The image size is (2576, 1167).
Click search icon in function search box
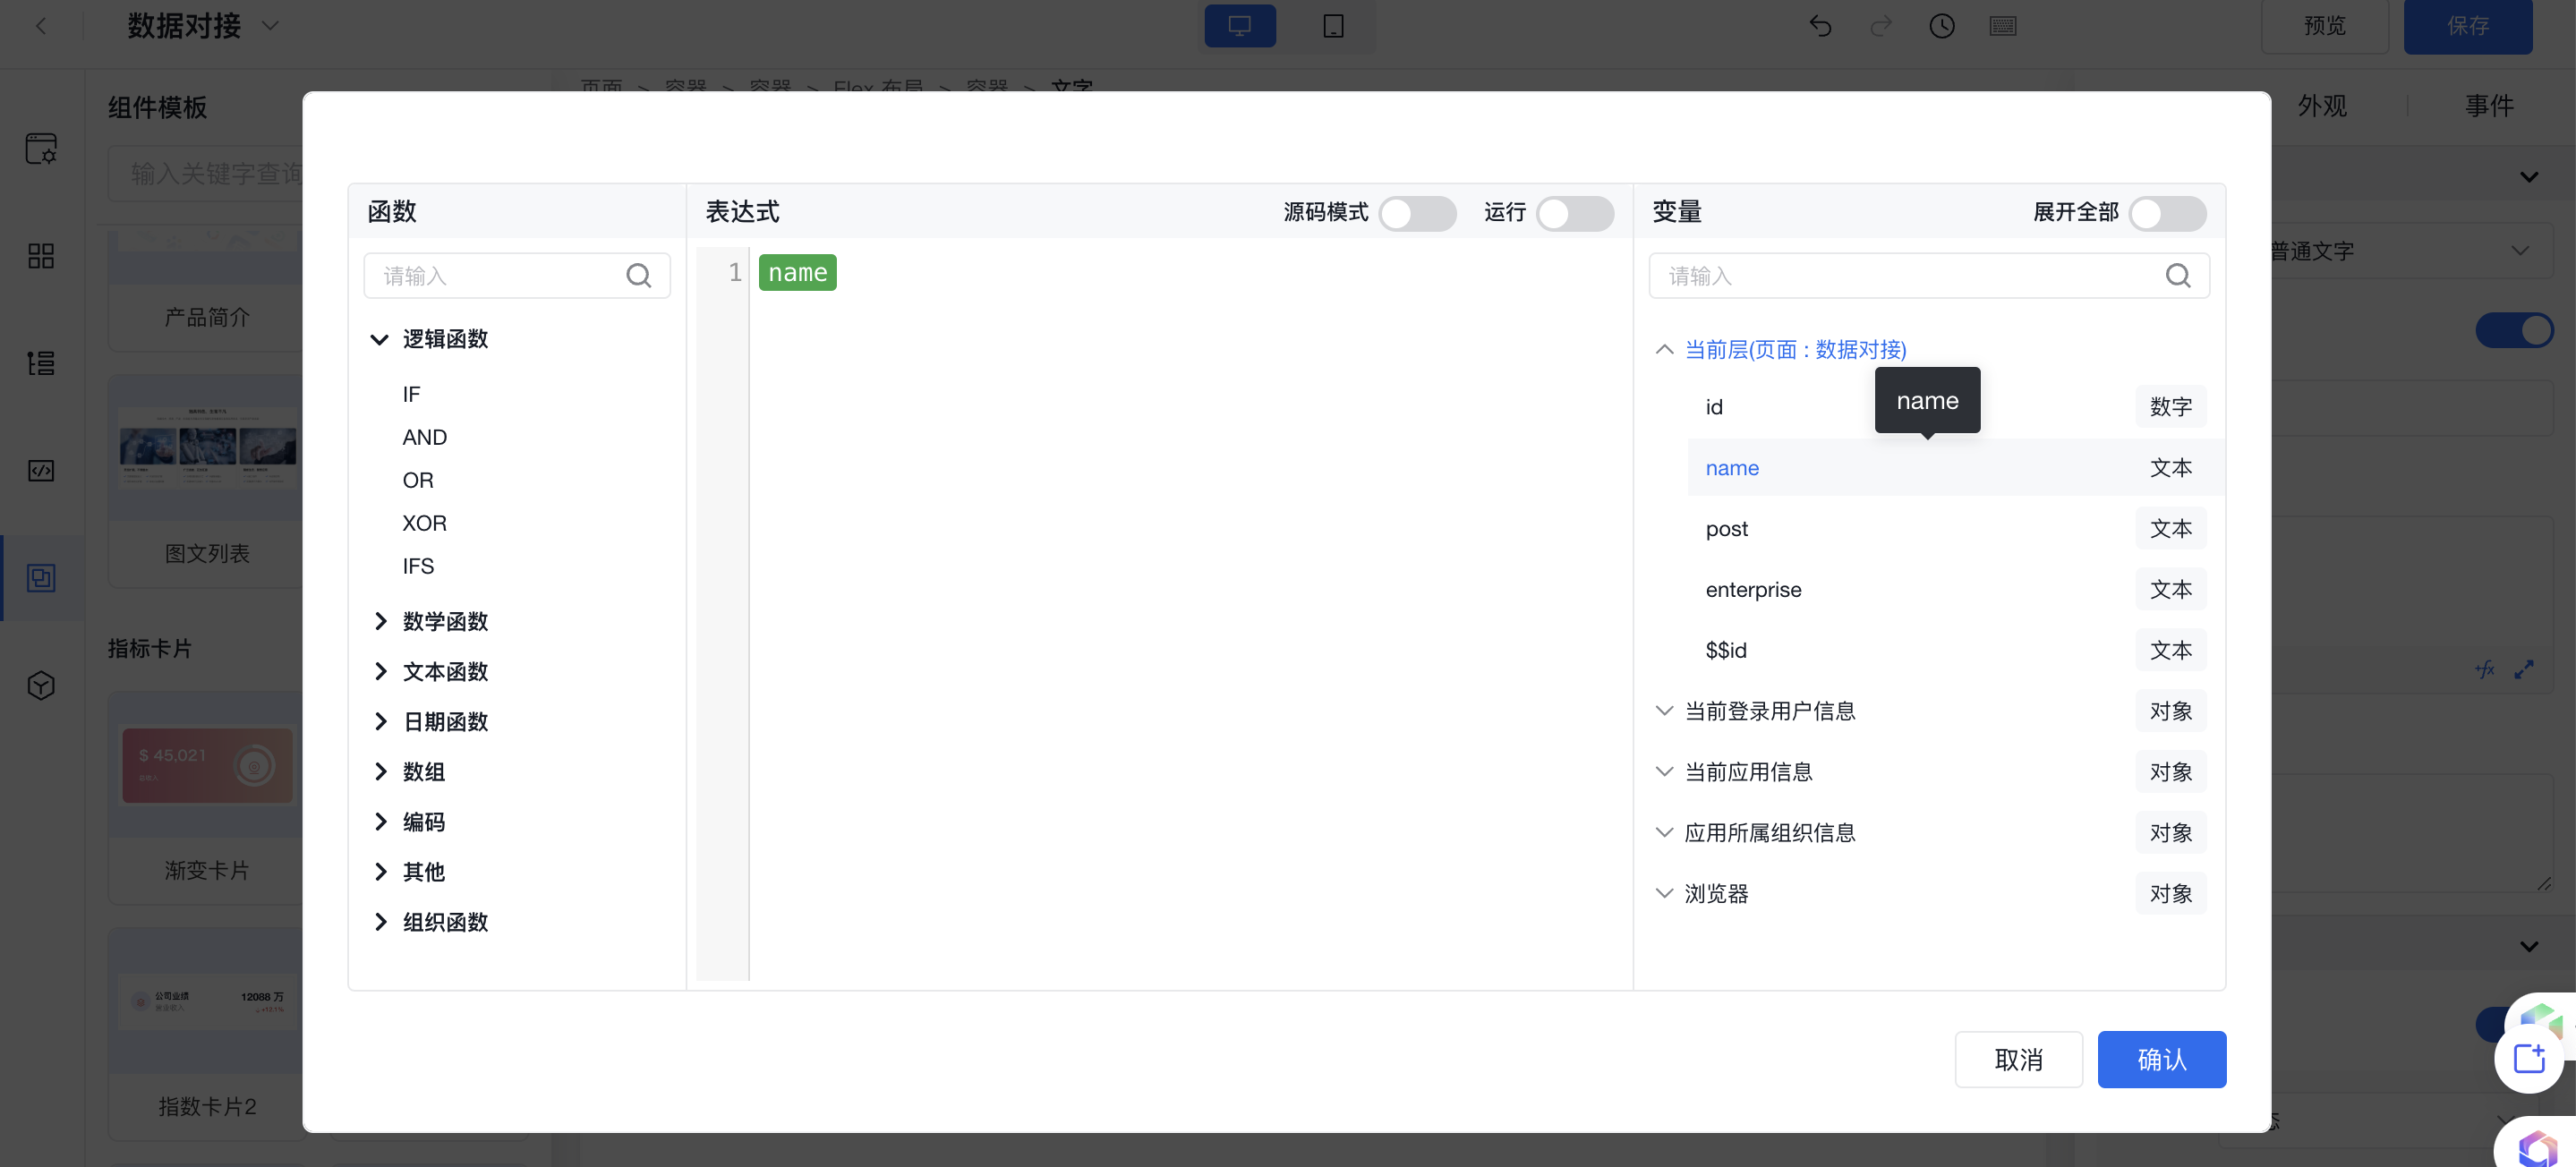(x=638, y=275)
